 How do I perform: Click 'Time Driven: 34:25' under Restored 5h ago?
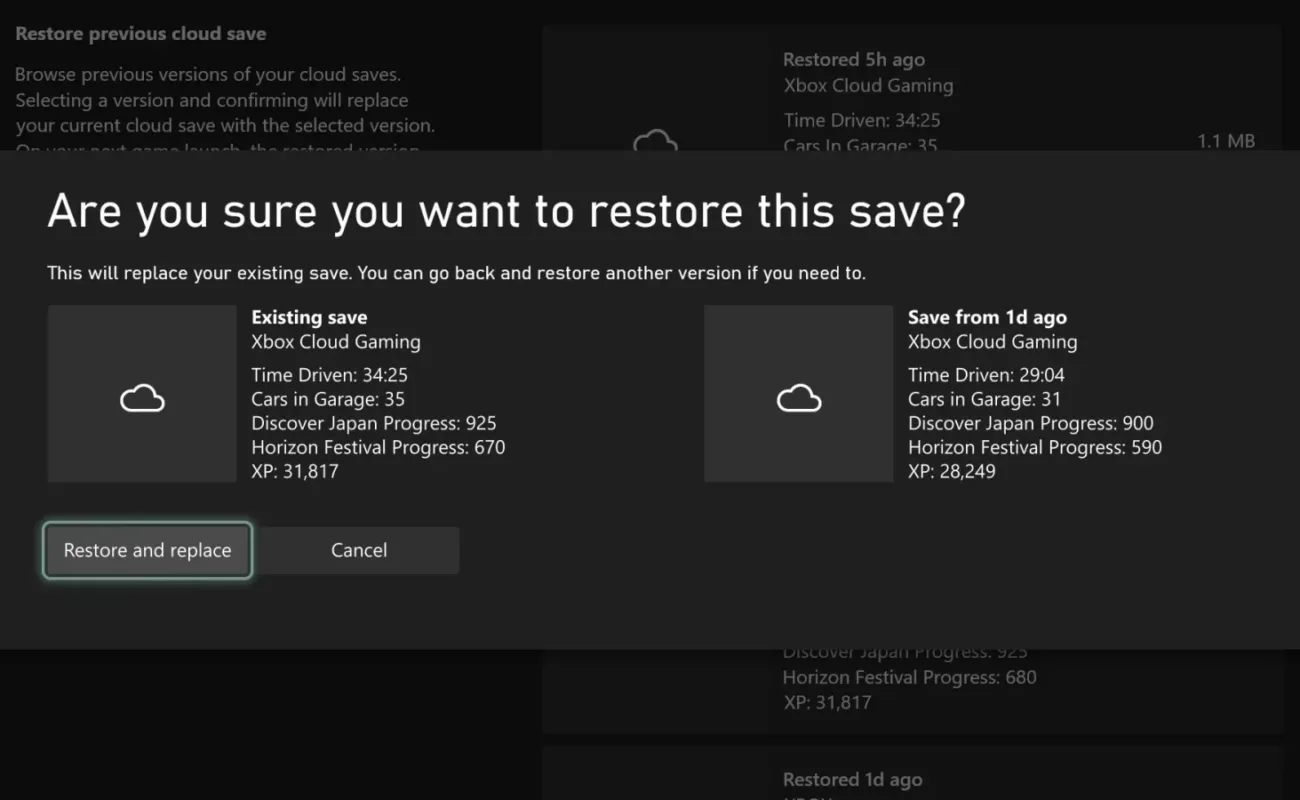(862, 120)
